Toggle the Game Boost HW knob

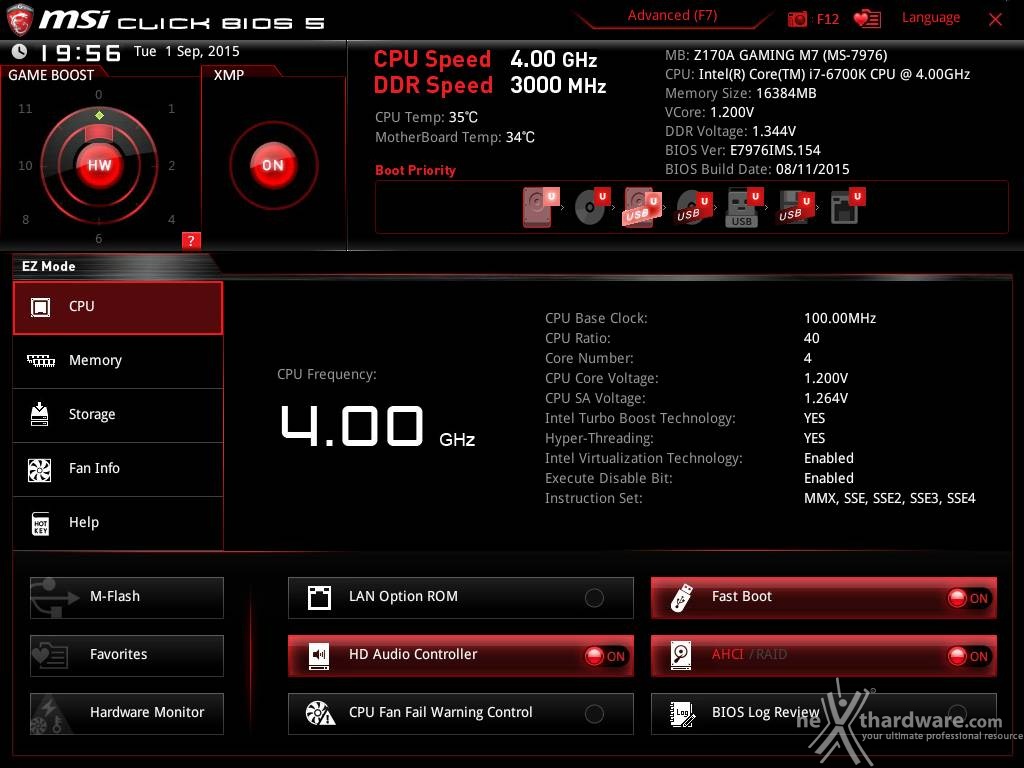[99, 165]
